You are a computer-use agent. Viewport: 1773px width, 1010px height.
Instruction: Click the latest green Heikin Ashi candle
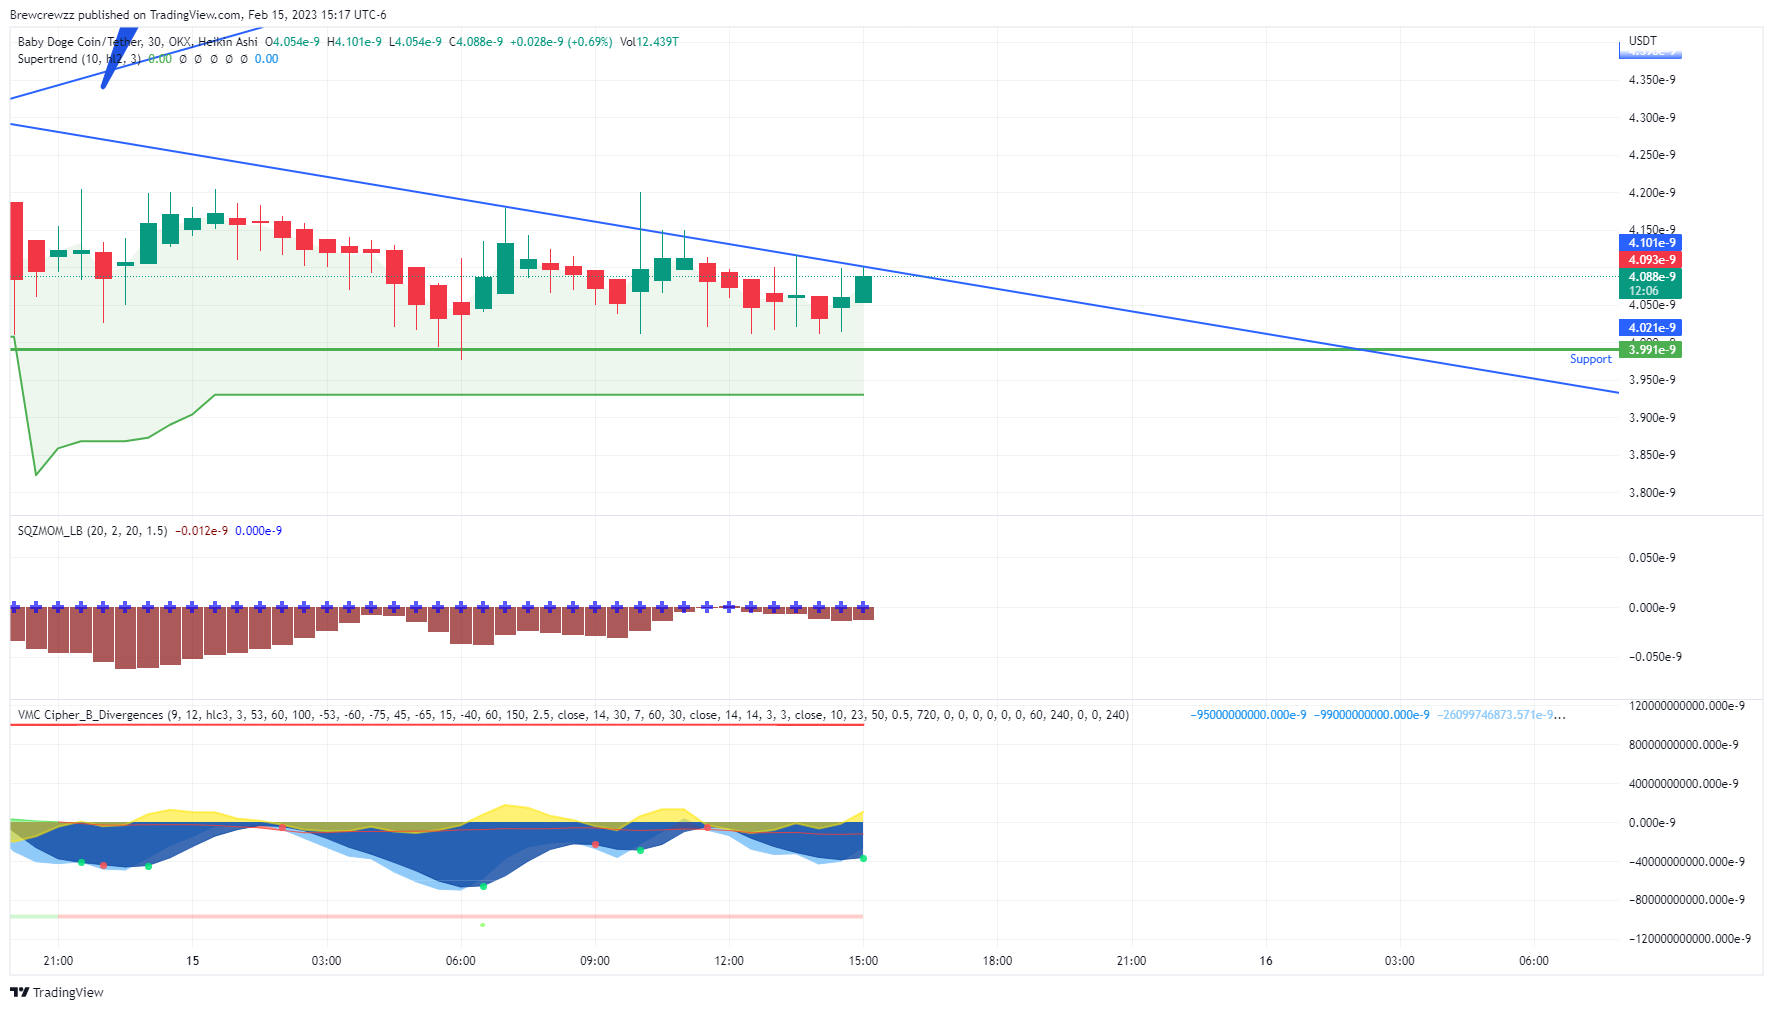[x=863, y=289]
